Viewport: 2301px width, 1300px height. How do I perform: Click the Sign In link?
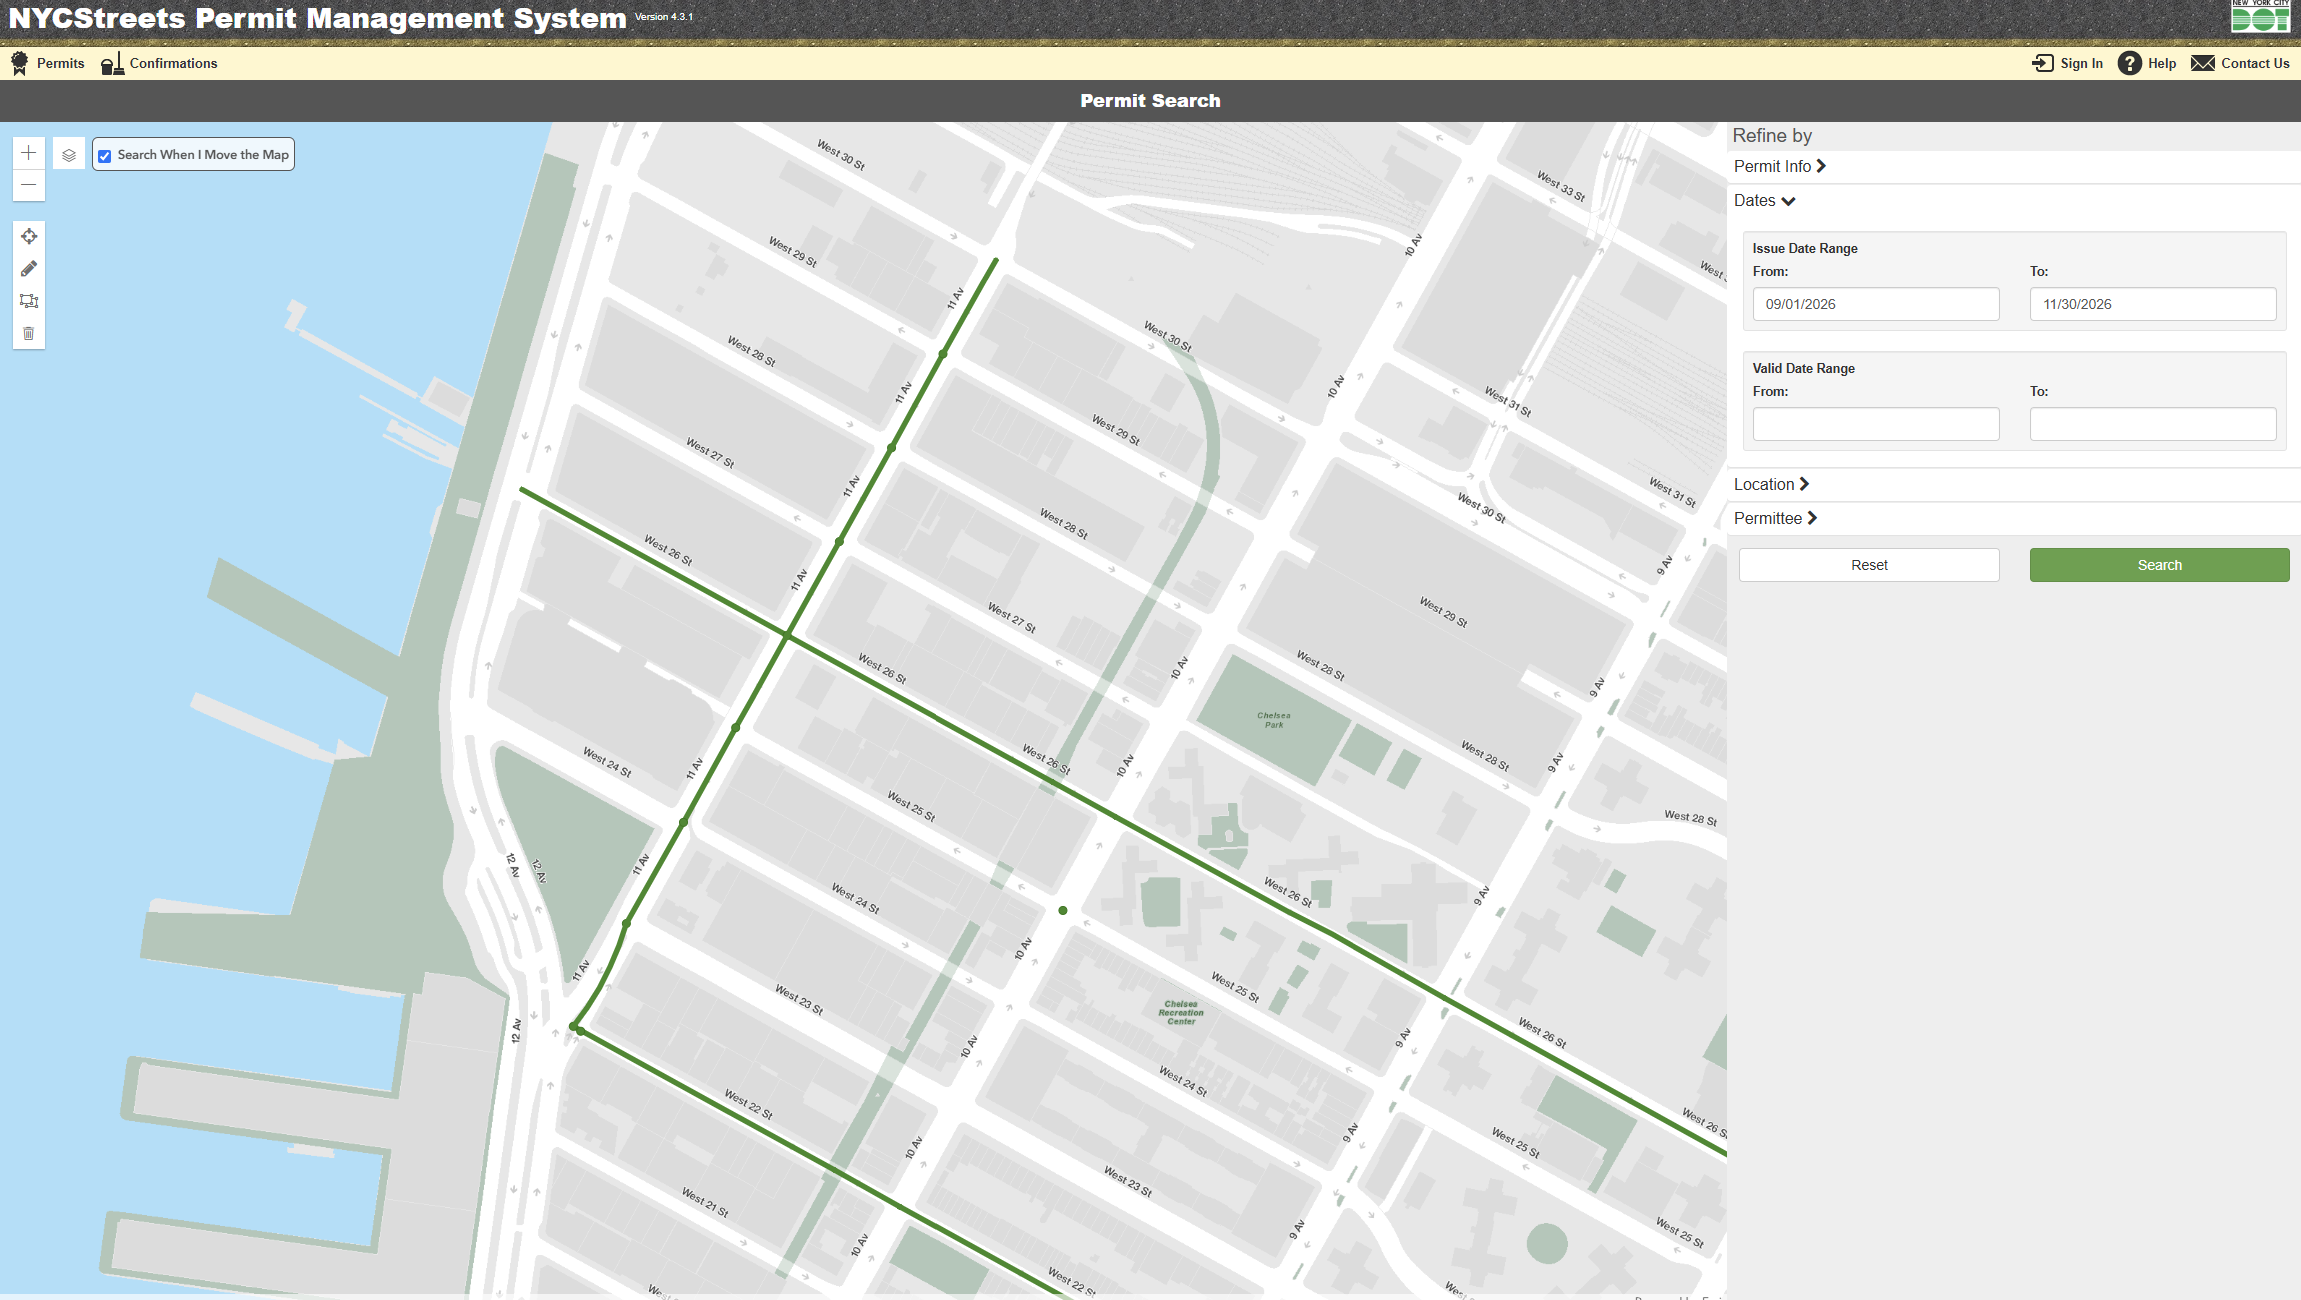2081,63
